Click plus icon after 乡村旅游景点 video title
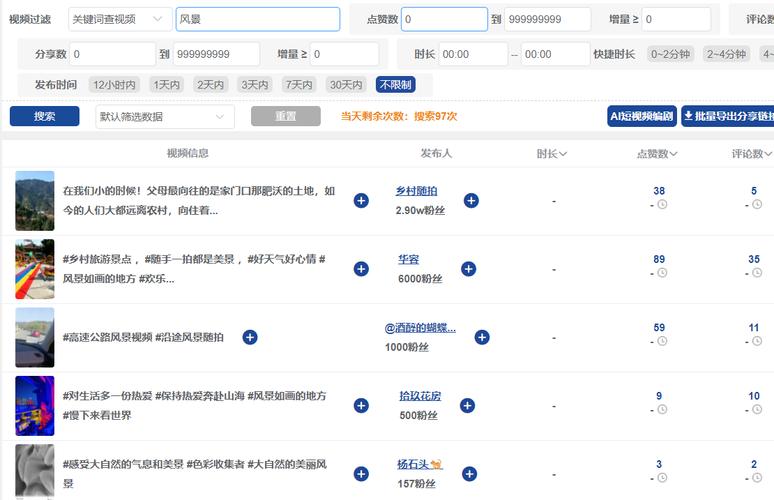This screenshot has width=774, height=500. [x=361, y=269]
